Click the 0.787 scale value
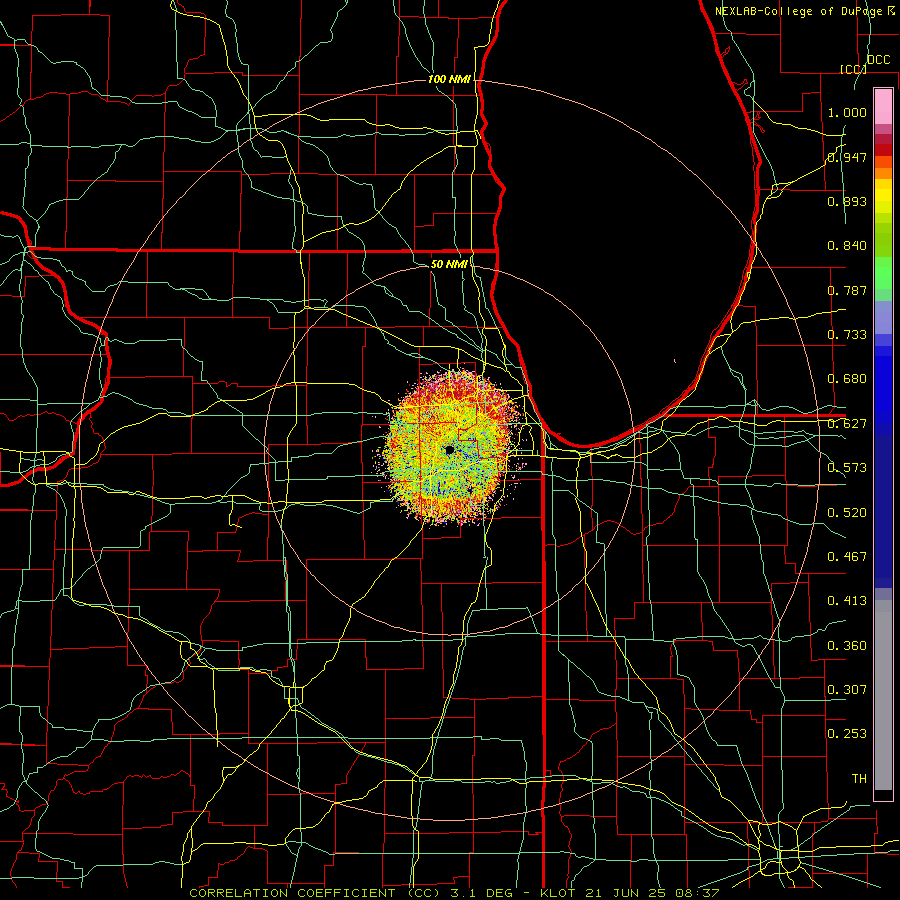This screenshot has height=900, width=900. 847,290
